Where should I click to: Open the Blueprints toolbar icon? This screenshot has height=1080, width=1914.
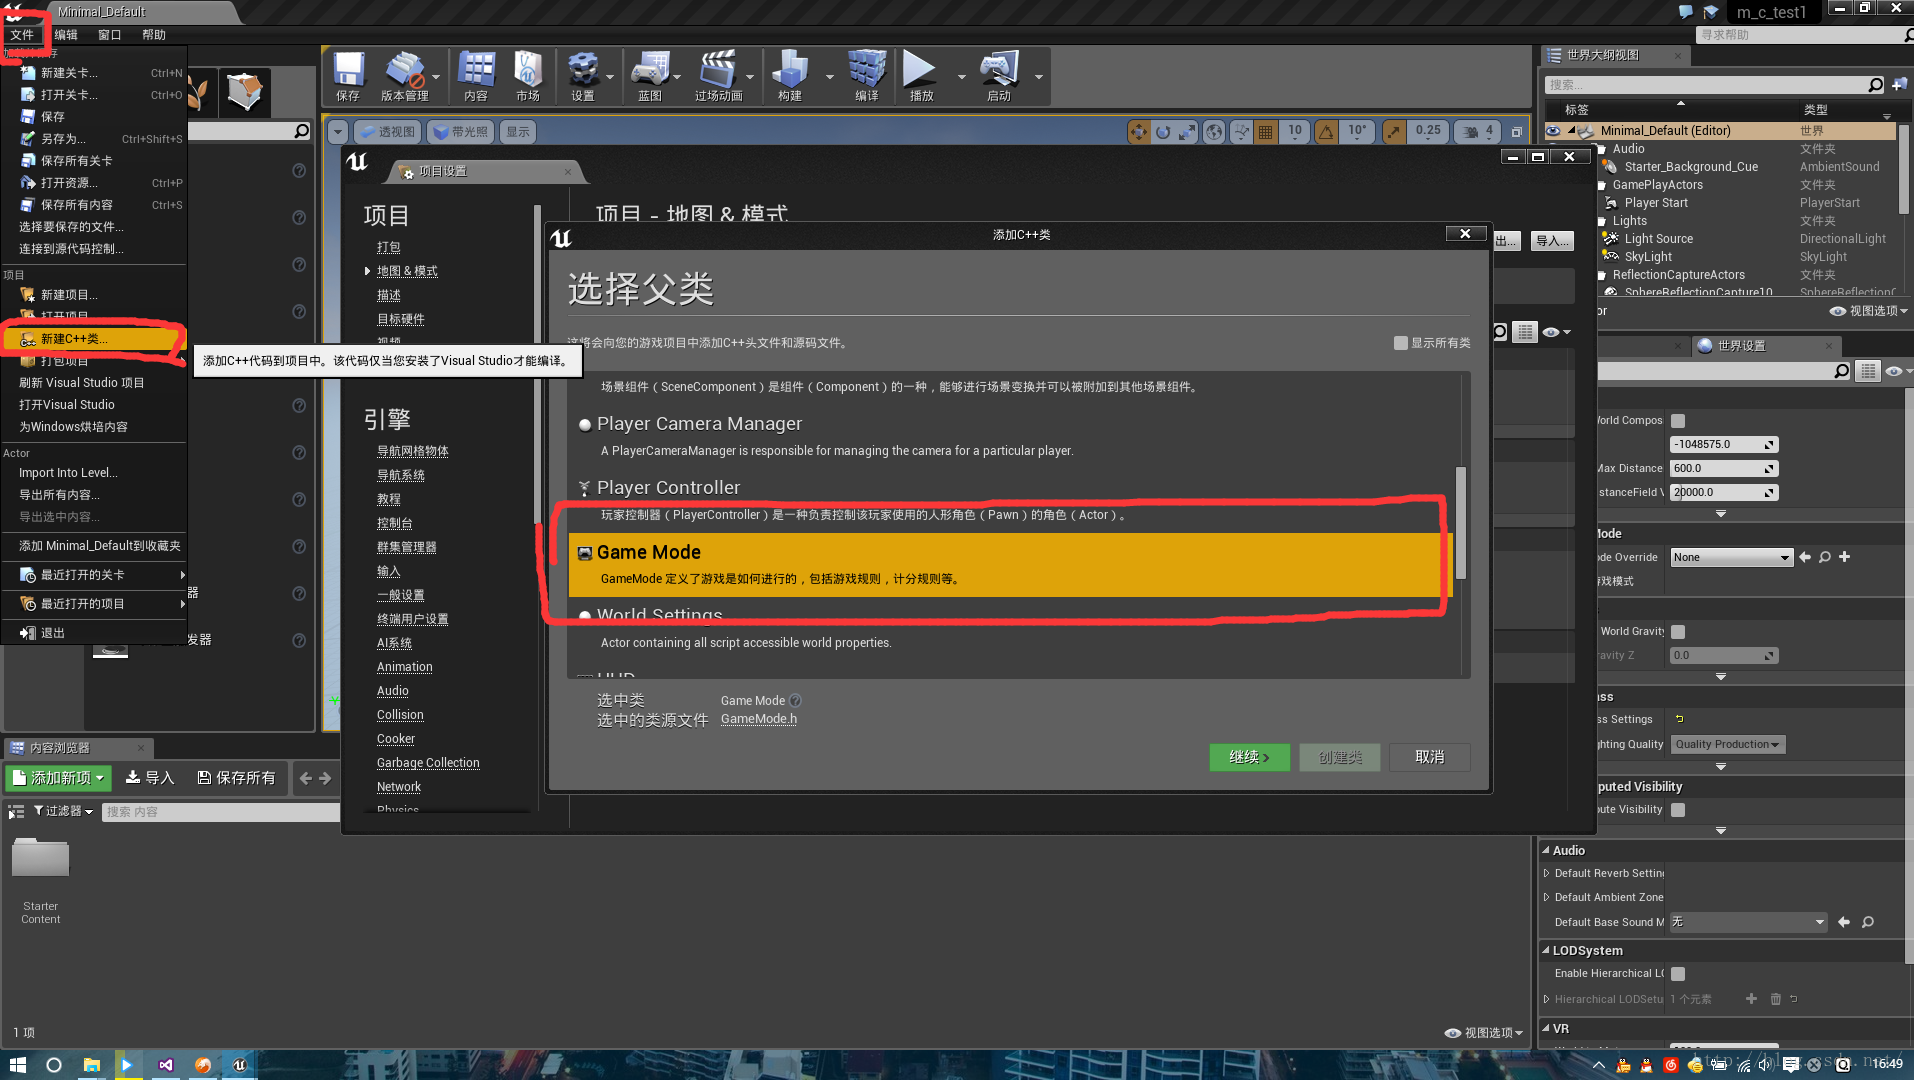coord(650,76)
